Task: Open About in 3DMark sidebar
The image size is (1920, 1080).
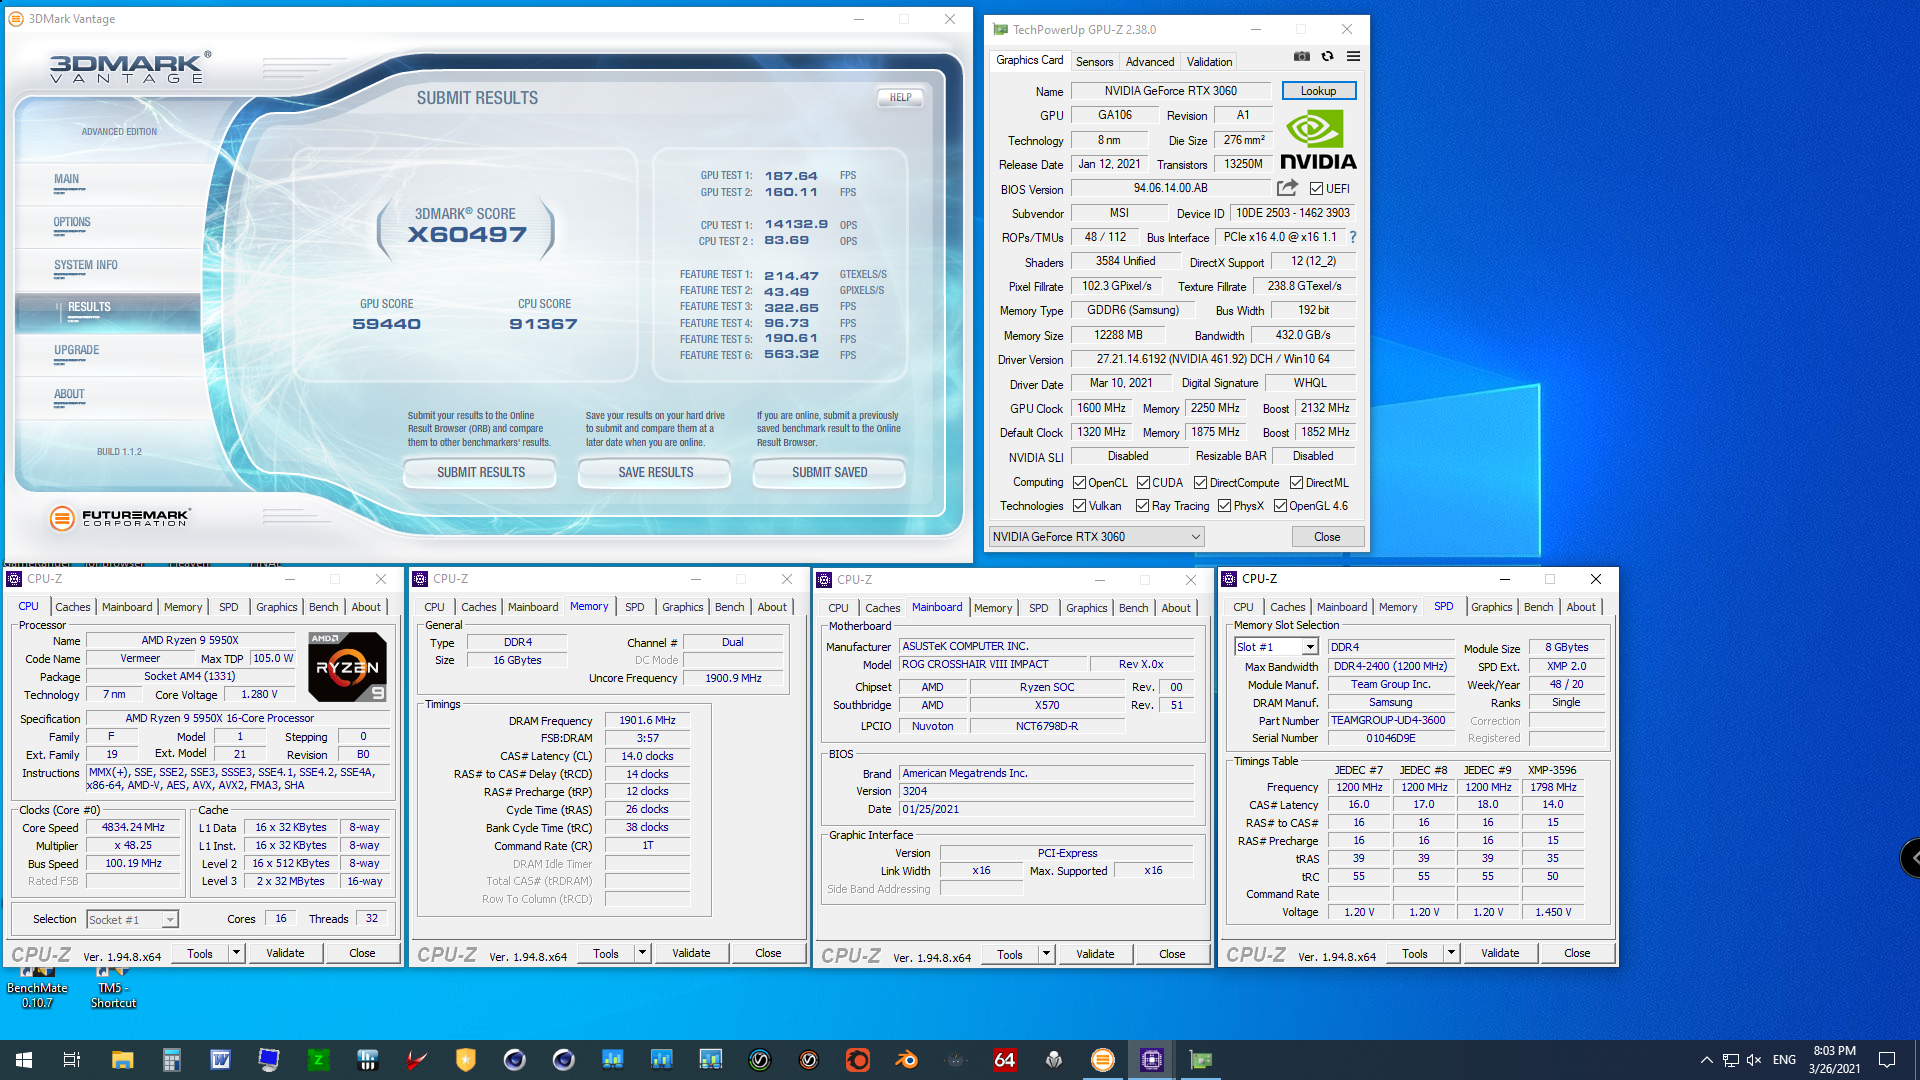Action: pyautogui.click(x=69, y=394)
